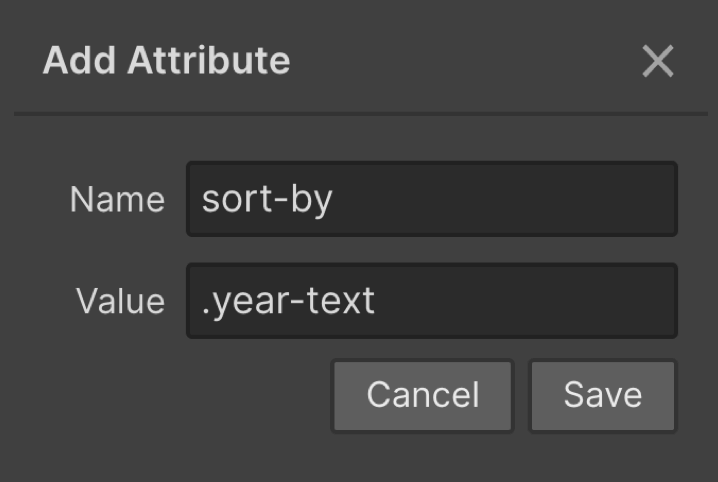This screenshot has width=718, height=482.
Task: Cancel adding the attribute
Action: point(422,395)
